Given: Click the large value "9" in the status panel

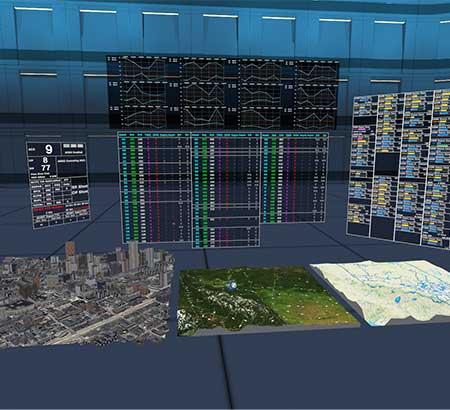Looking at the screenshot, I should (49, 149).
